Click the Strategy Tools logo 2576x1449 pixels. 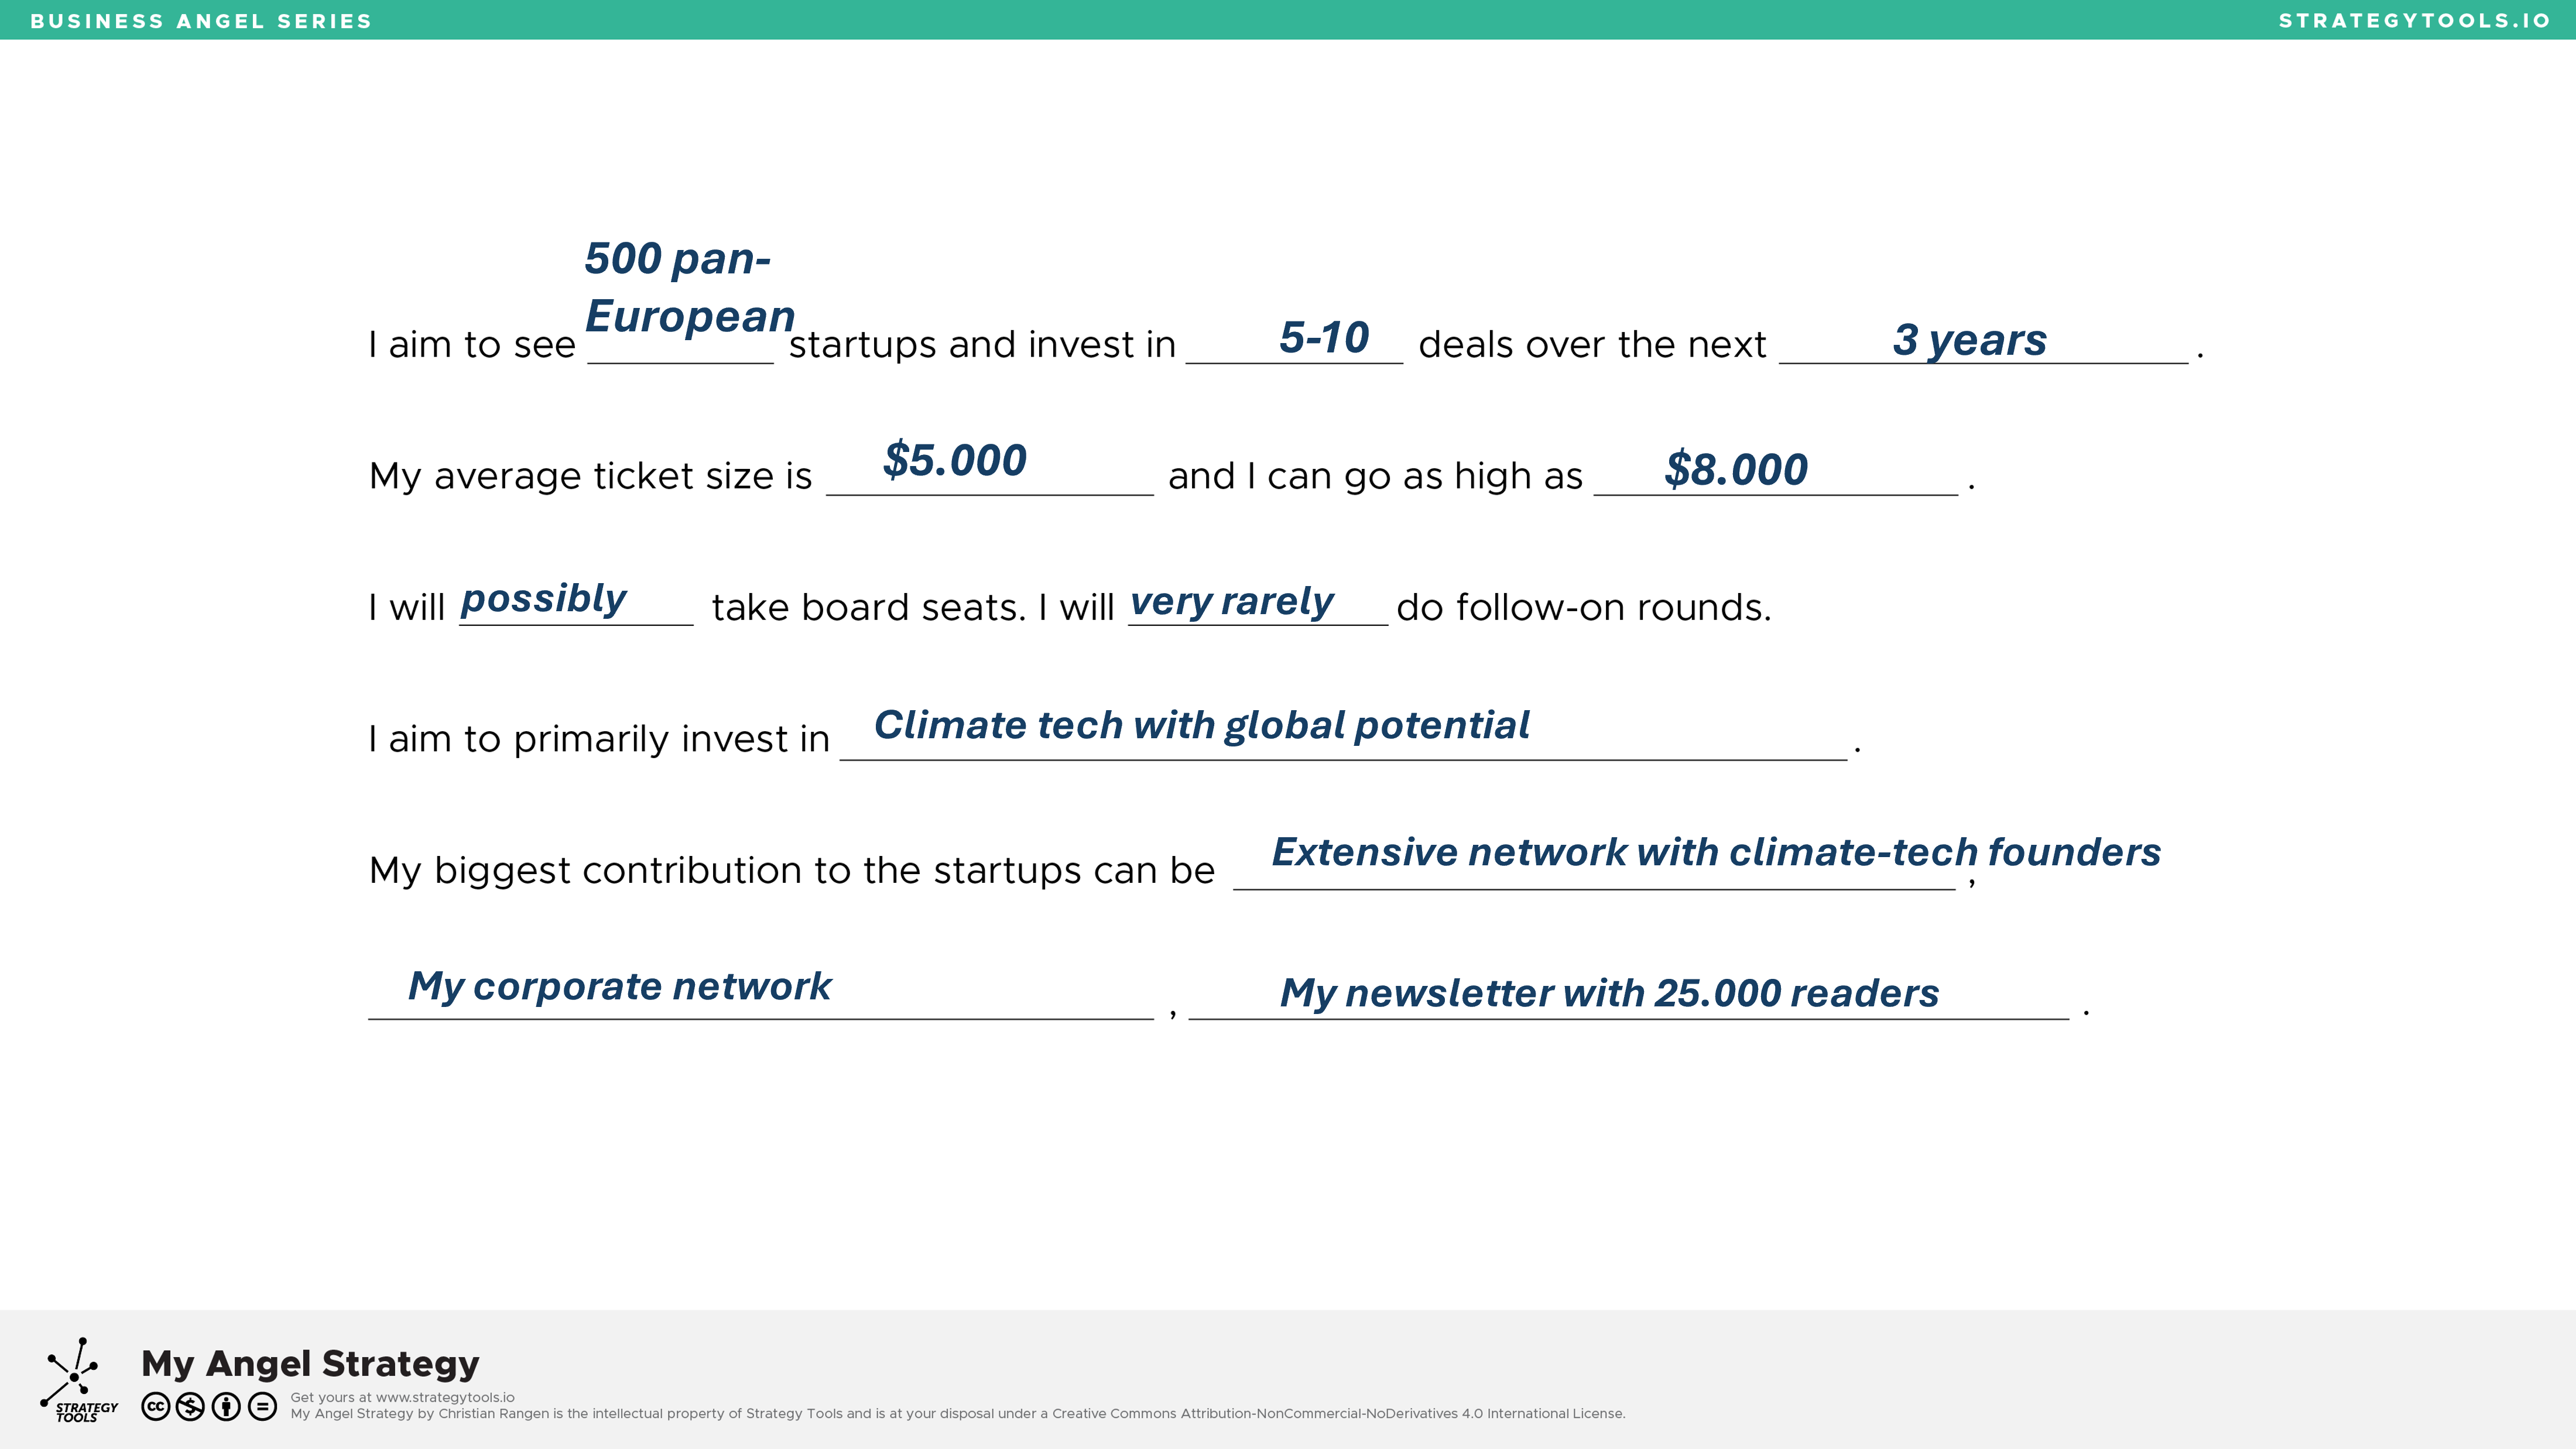[x=77, y=1381]
